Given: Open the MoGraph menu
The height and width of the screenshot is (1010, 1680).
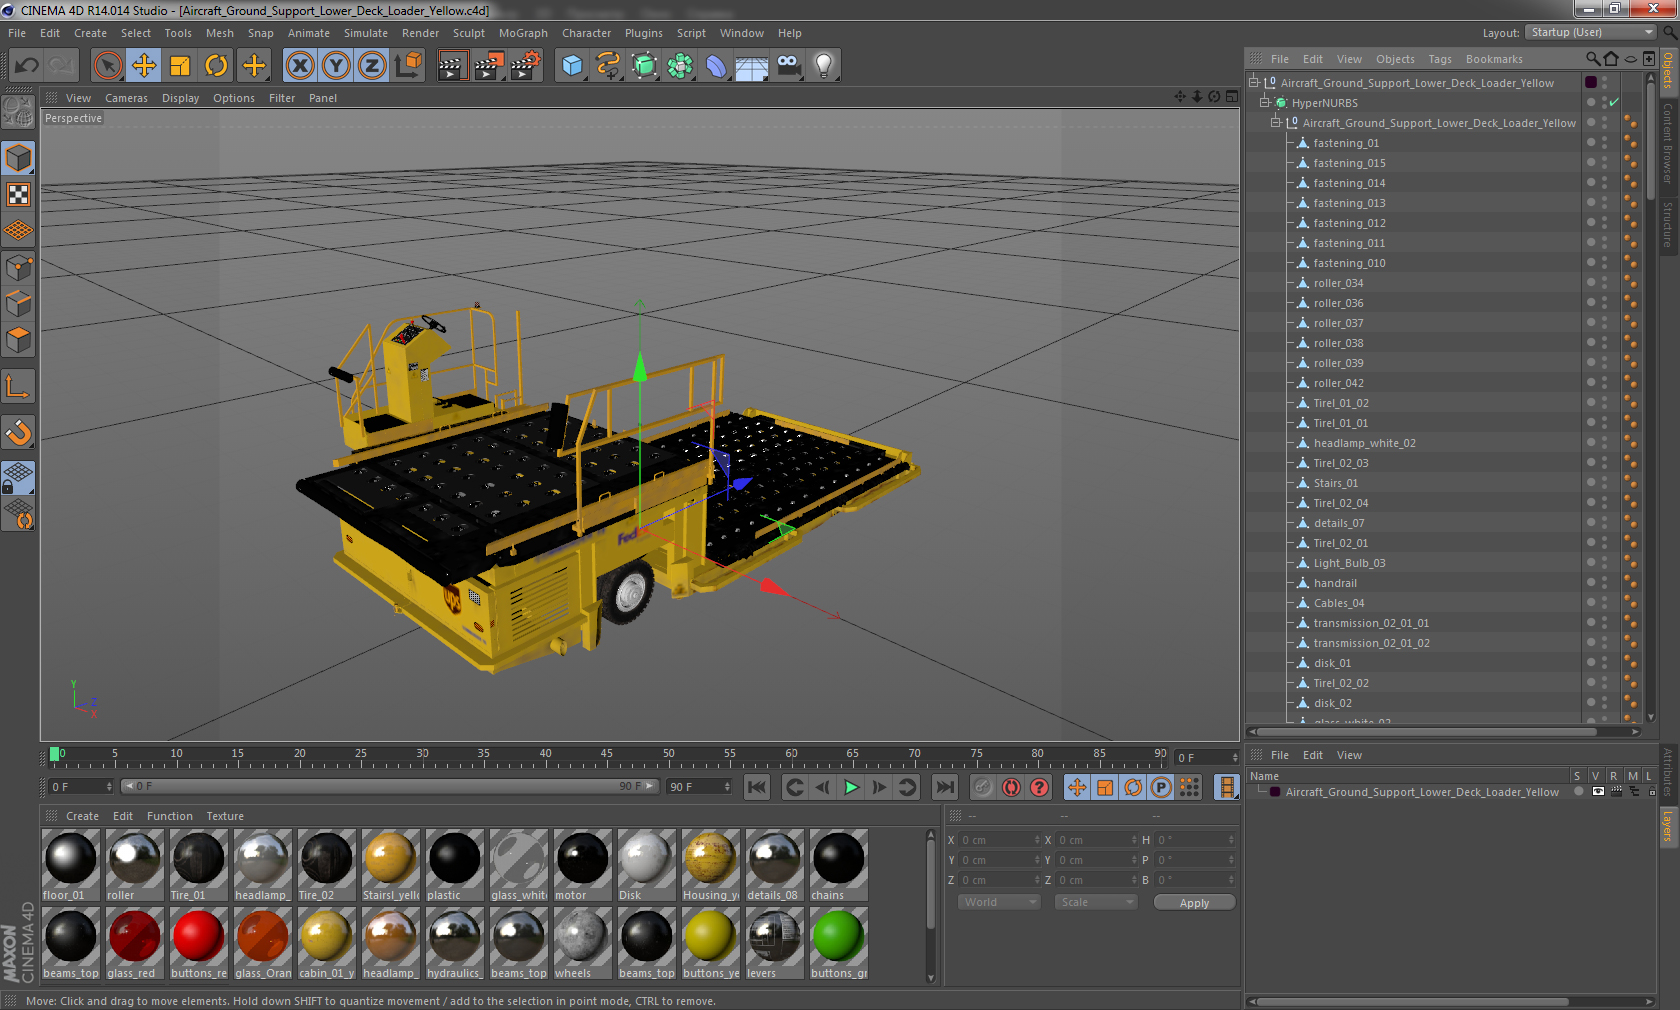Looking at the screenshot, I should 523,33.
